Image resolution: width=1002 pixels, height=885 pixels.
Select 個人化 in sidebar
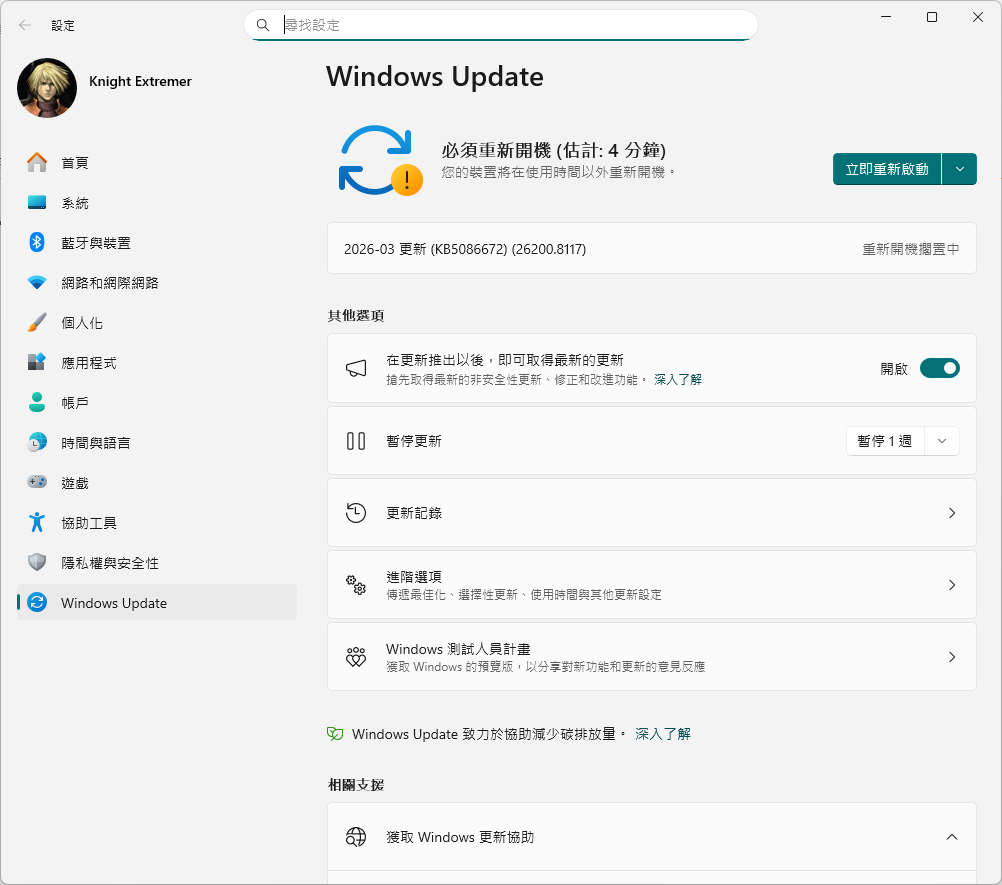pyautogui.click(x=157, y=323)
